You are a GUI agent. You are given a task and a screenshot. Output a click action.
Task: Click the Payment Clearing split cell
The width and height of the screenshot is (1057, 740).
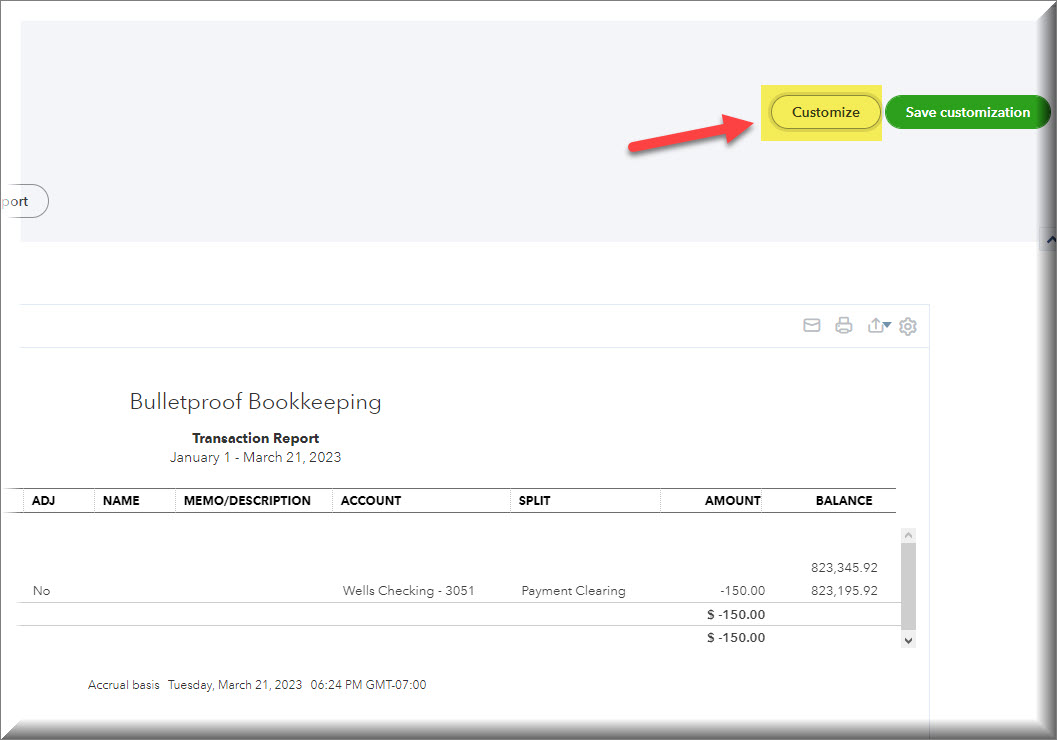tap(574, 591)
